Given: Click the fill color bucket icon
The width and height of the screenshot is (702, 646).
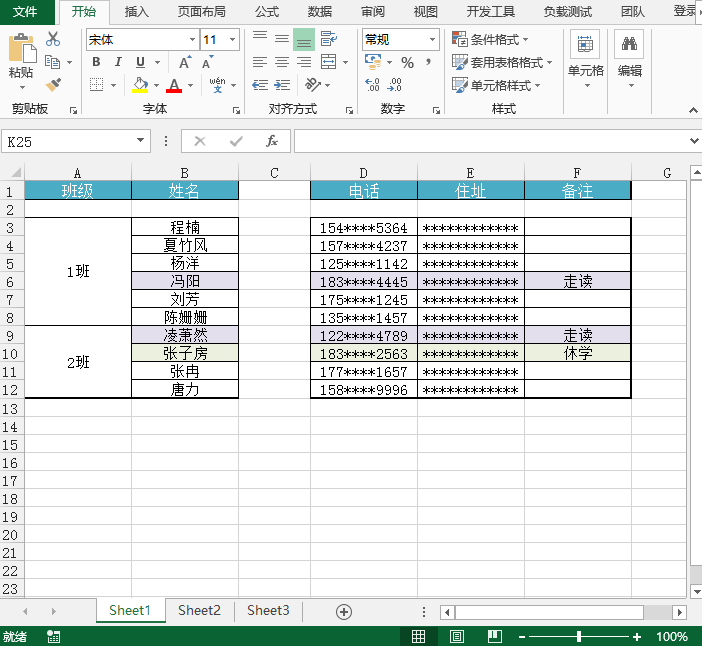Looking at the screenshot, I should click(140, 85).
